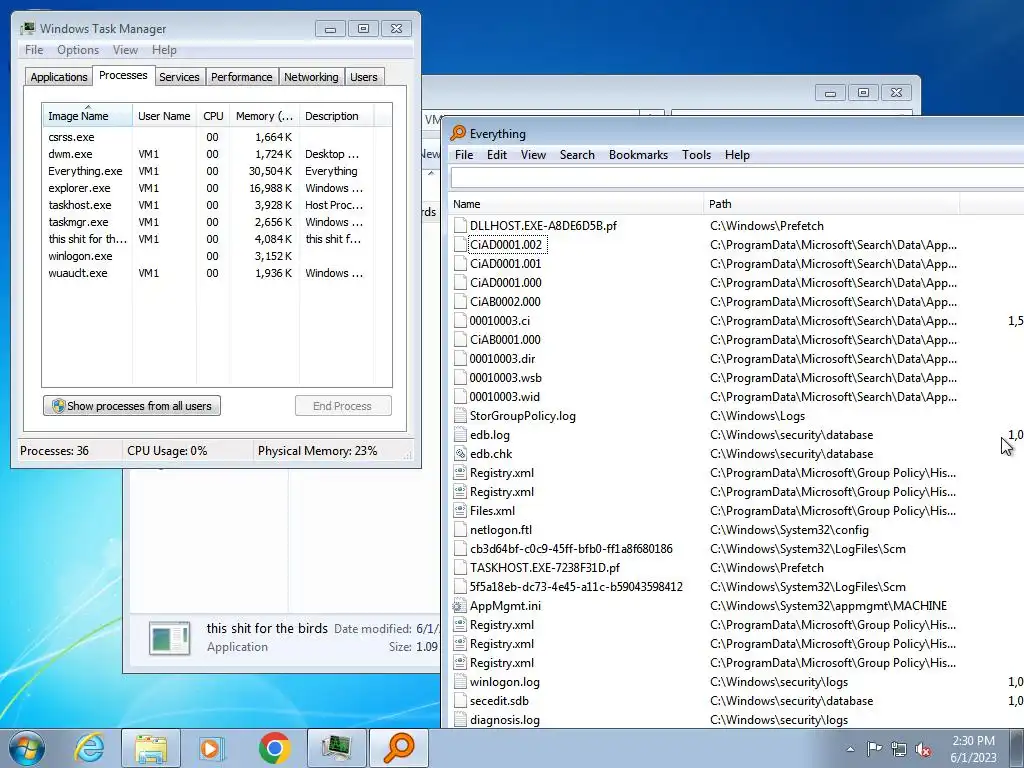Viewport: 1024px width, 768px height.
Task: Select explorer.exe process row
Action: [217, 188]
